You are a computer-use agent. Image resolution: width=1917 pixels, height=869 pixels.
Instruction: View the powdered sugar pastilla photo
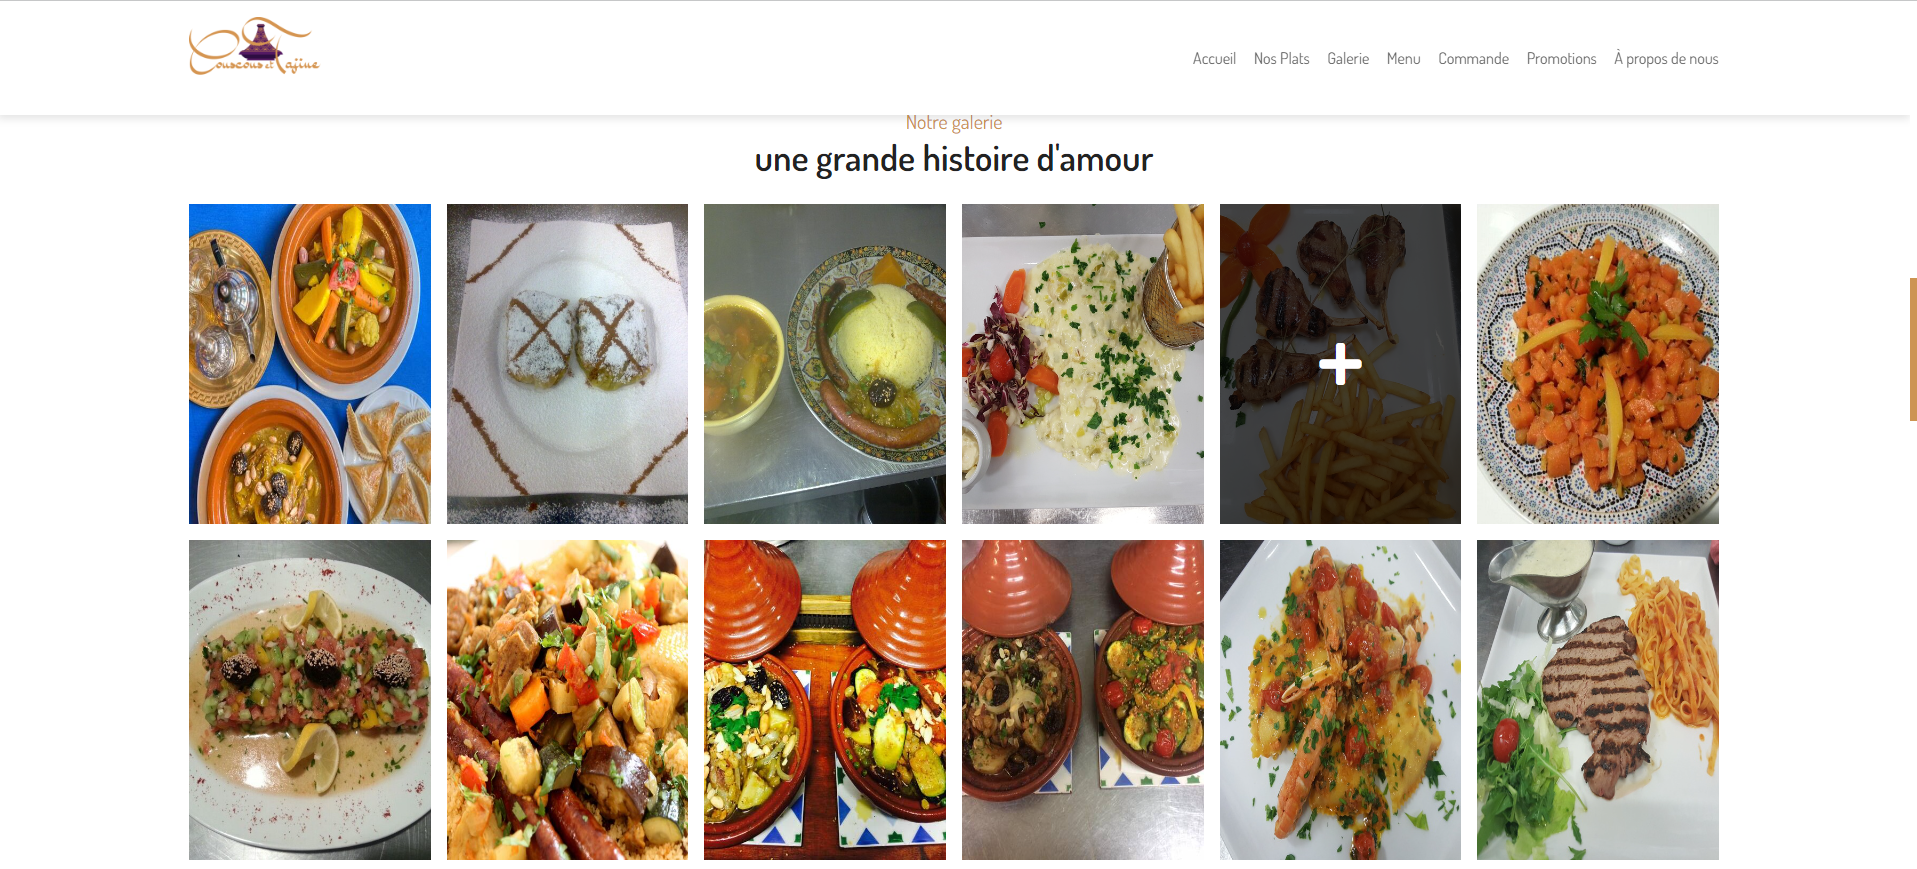tap(567, 364)
